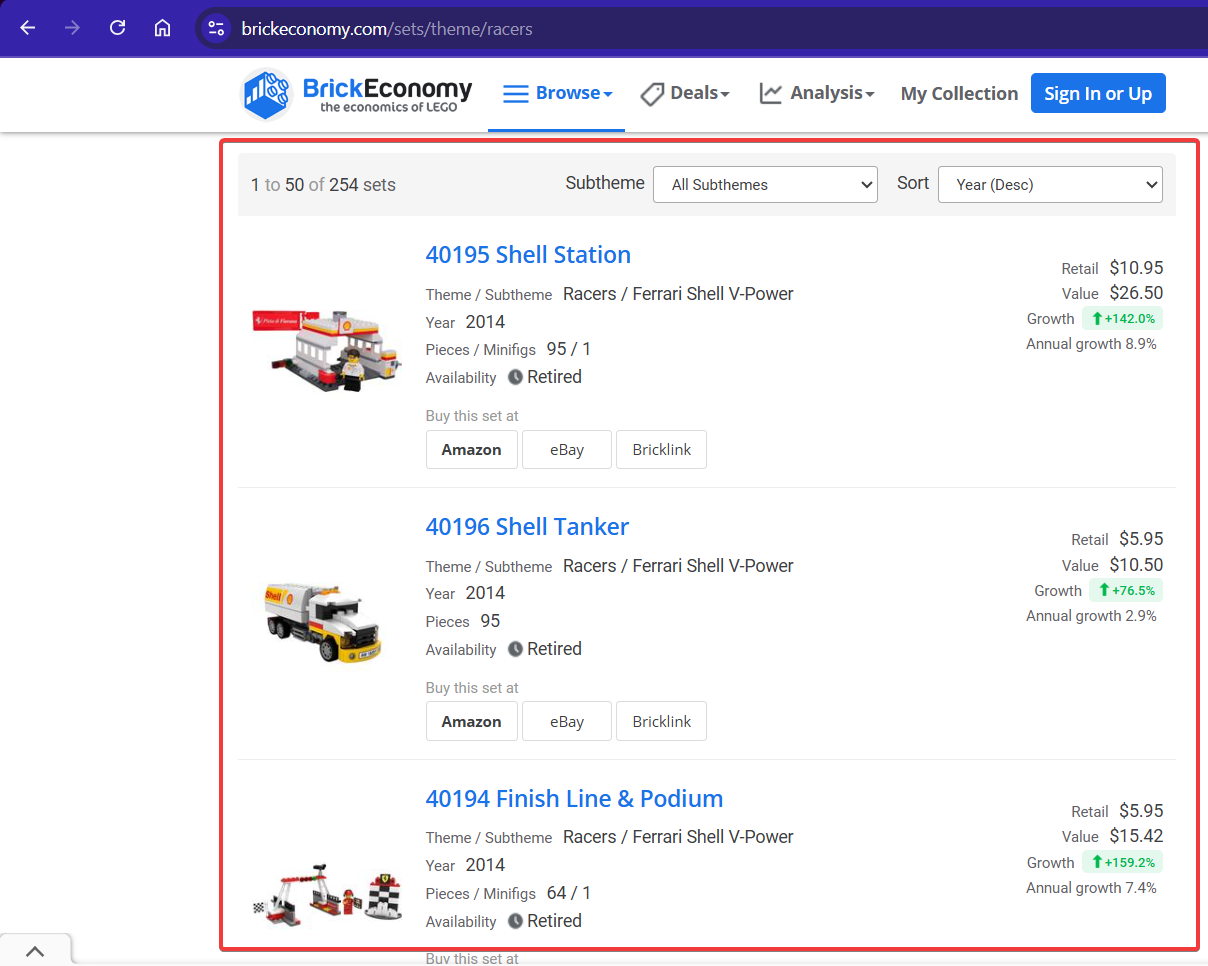Click the BrickEconomy brick logo

(265, 92)
